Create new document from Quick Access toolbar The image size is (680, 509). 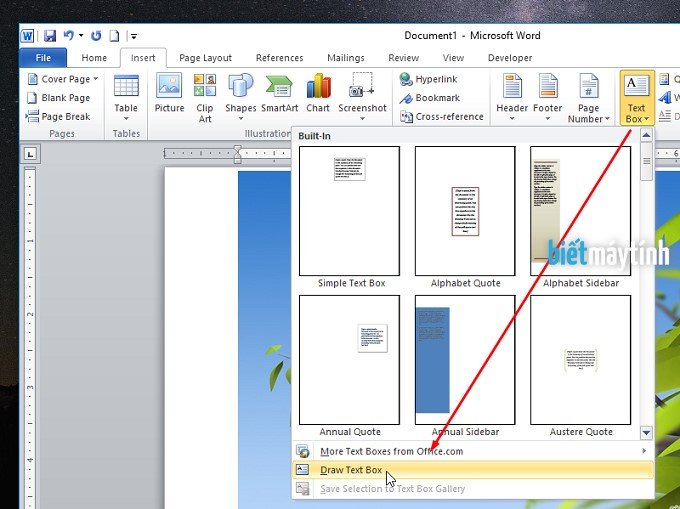pyautogui.click(x=114, y=36)
